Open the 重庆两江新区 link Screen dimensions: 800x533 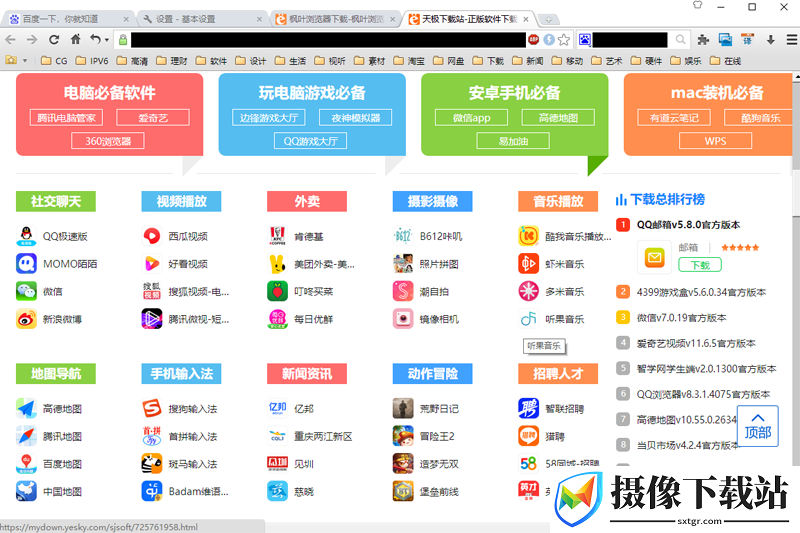pos(323,437)
